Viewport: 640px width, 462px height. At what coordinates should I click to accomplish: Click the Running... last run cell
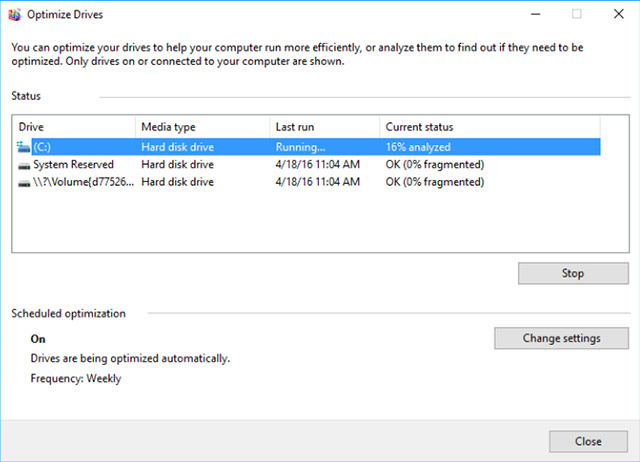click(x=301, y=146)
